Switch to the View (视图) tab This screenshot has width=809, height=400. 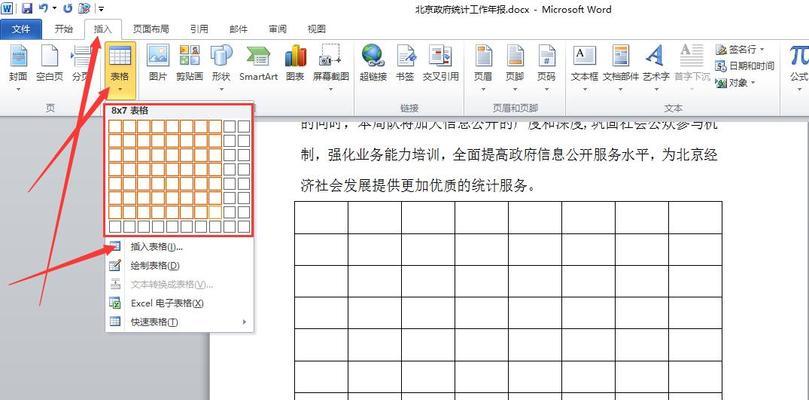(316, 29)
